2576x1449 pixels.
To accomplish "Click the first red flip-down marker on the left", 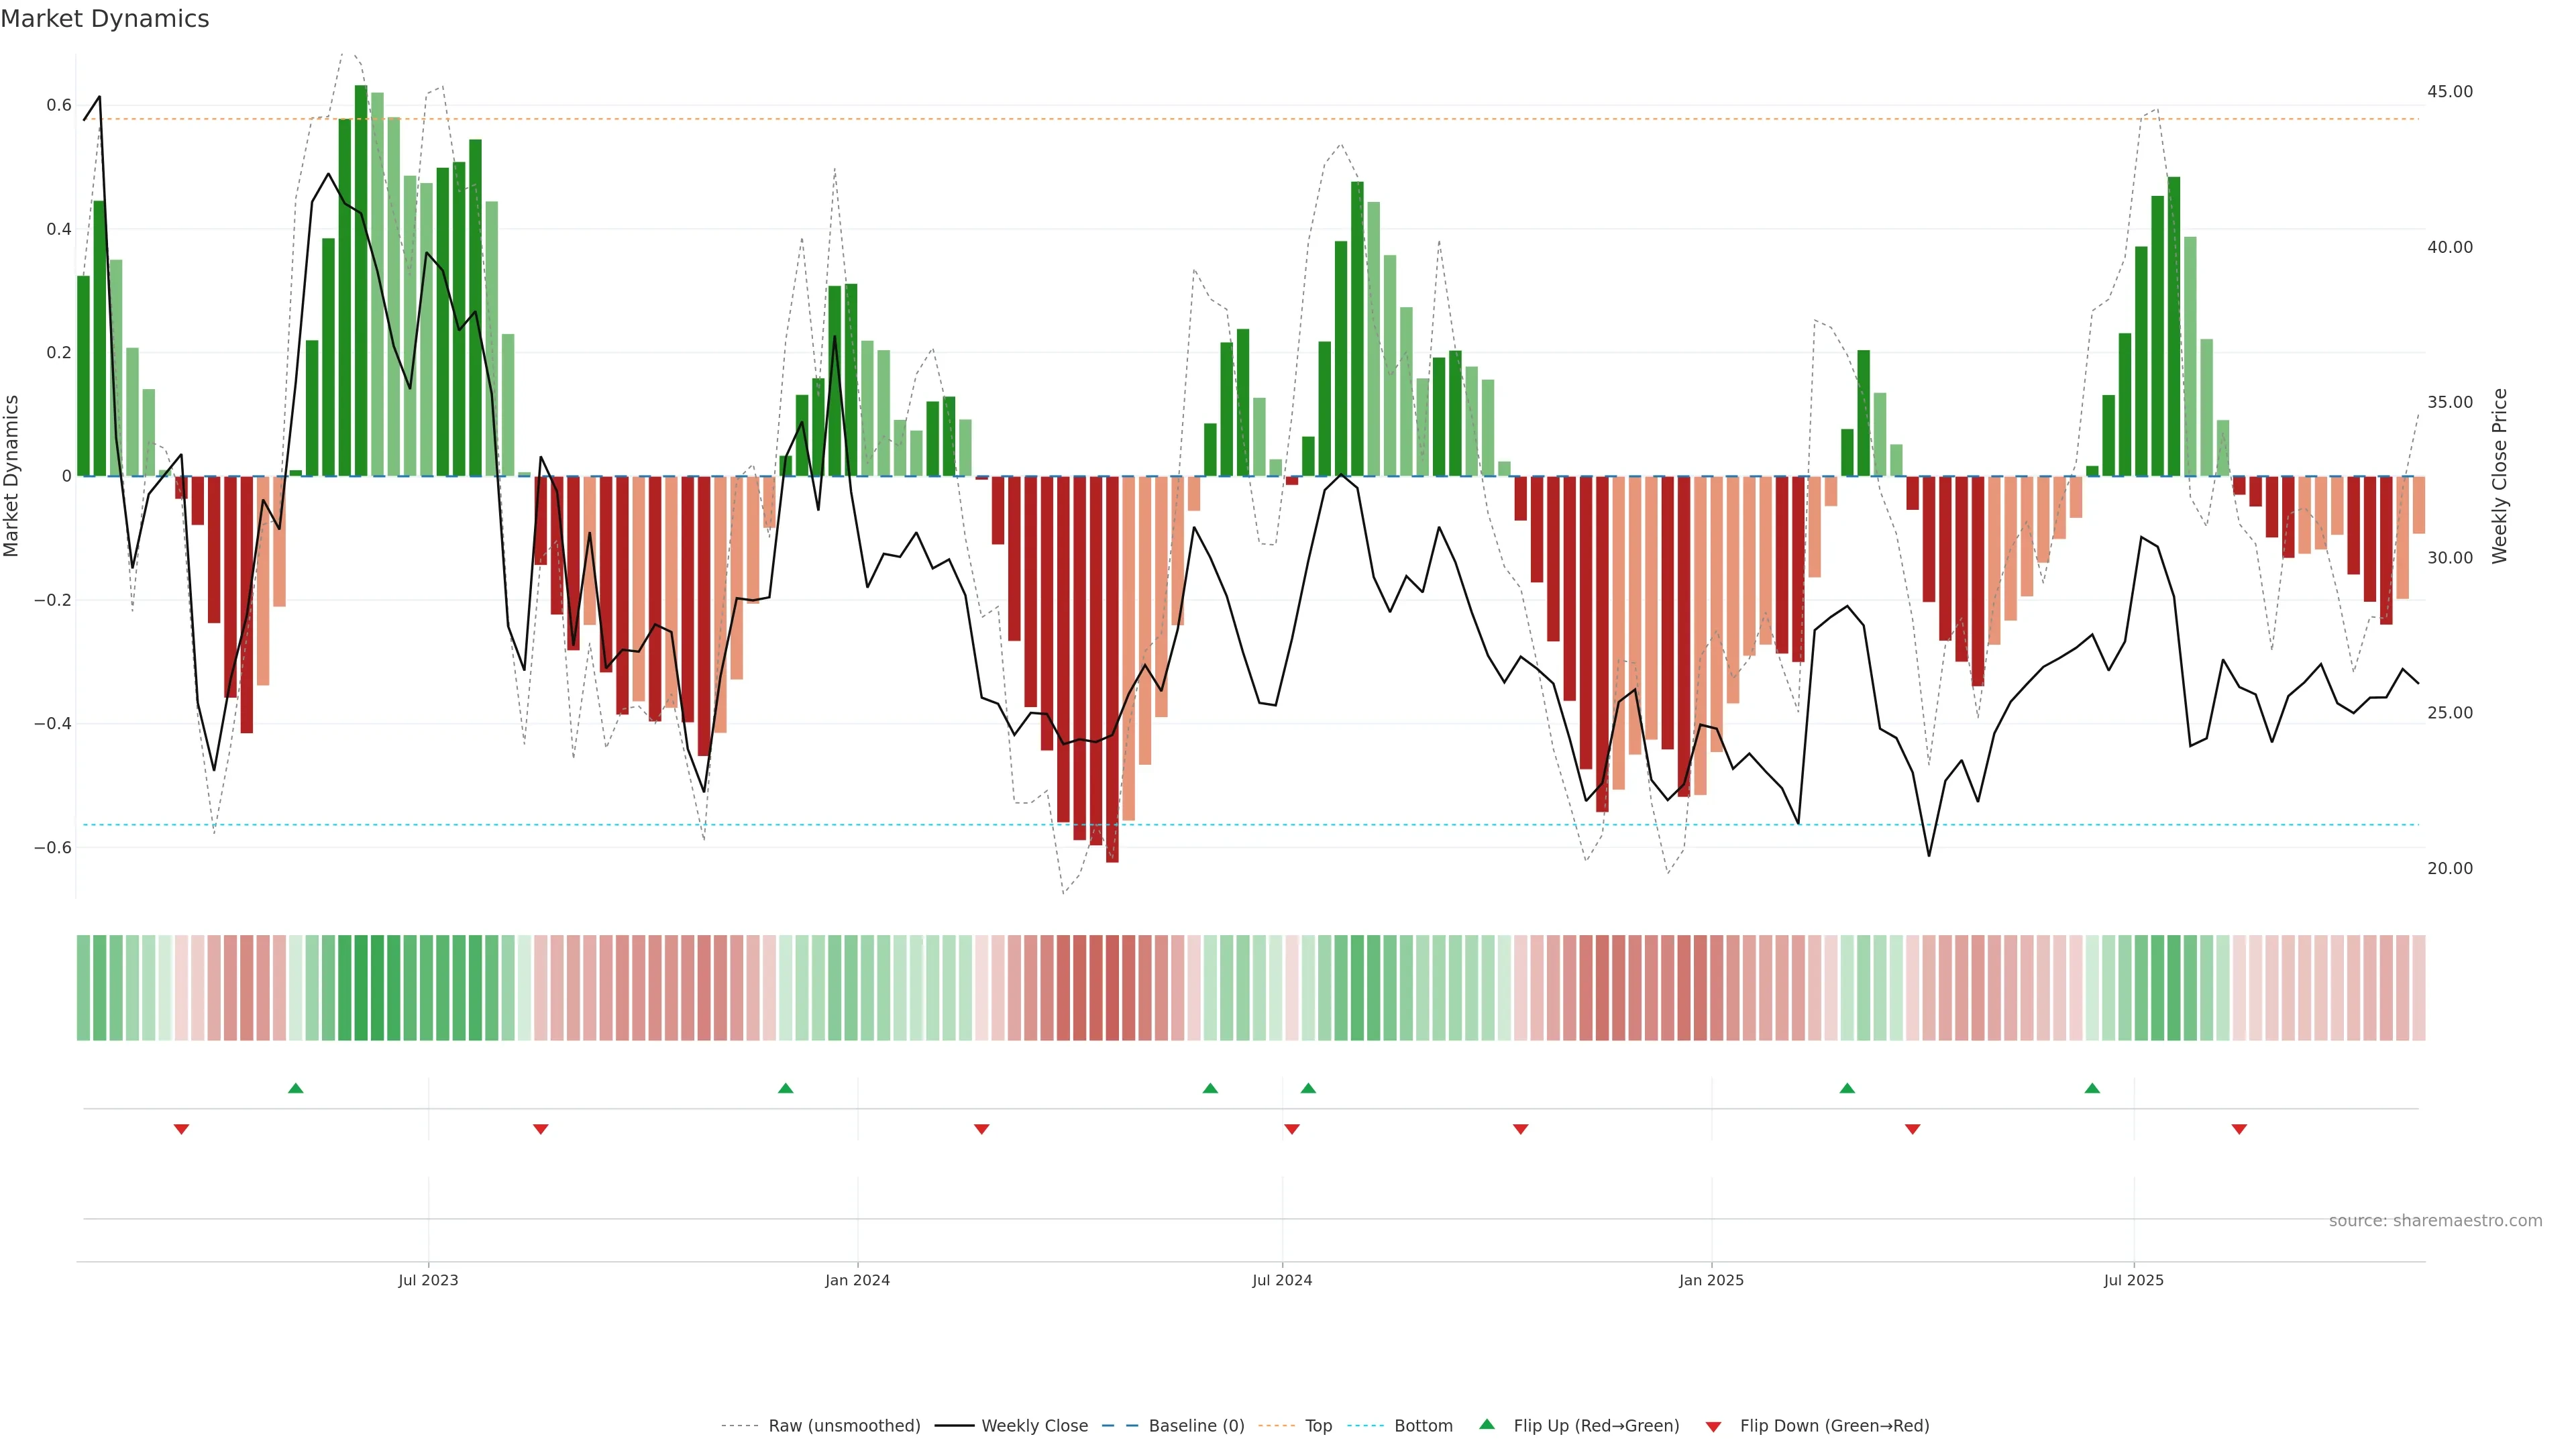I will [181, 1129].
